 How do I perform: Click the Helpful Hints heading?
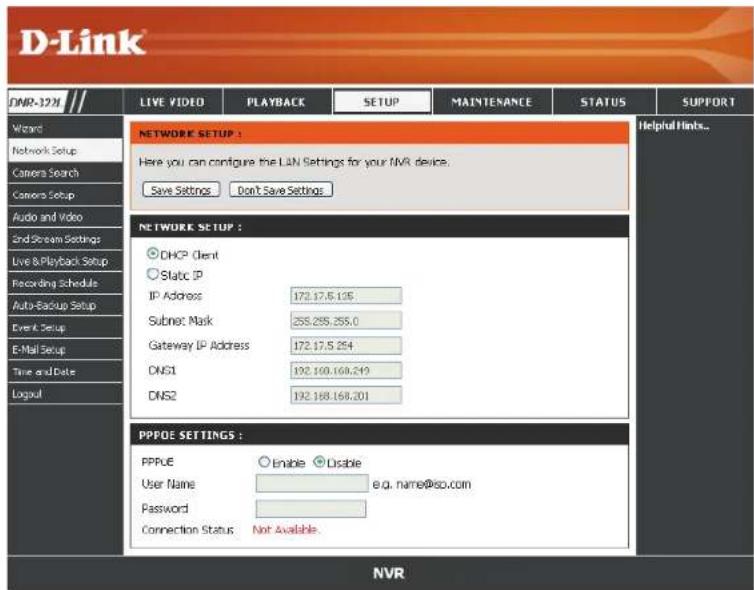click(x=674, y=126)
